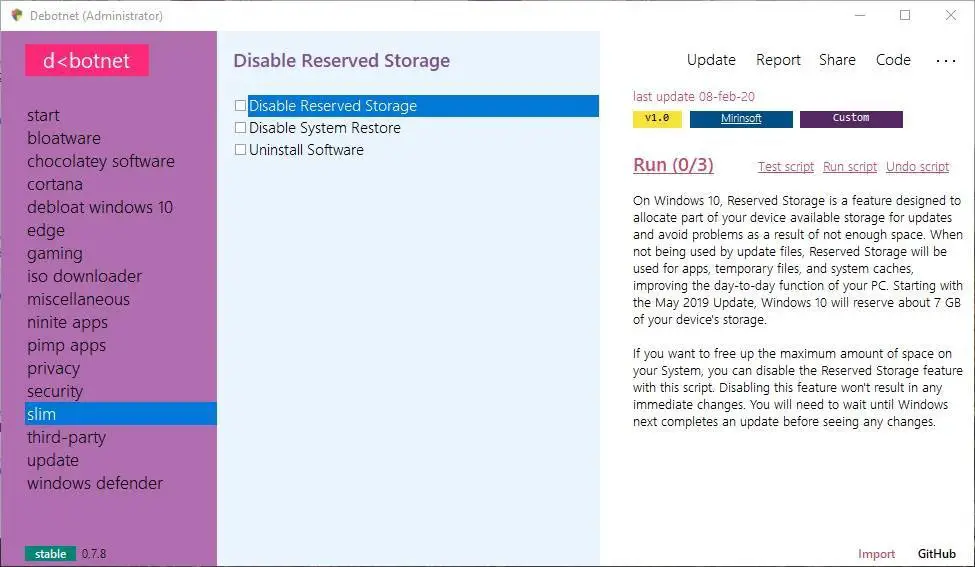Click the Share menu item
This screenshot has width=975, height=567.
837,60
